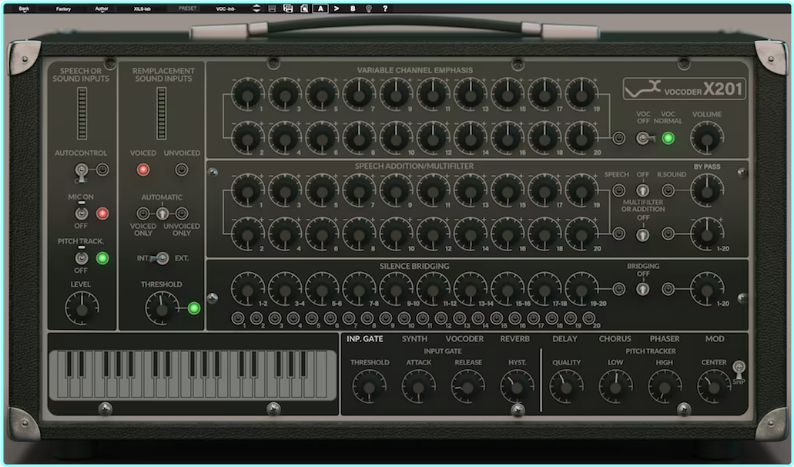Toggle the INT/EXT switch
The height and width of the screenshot is (467, 794).
pos(160,258)
